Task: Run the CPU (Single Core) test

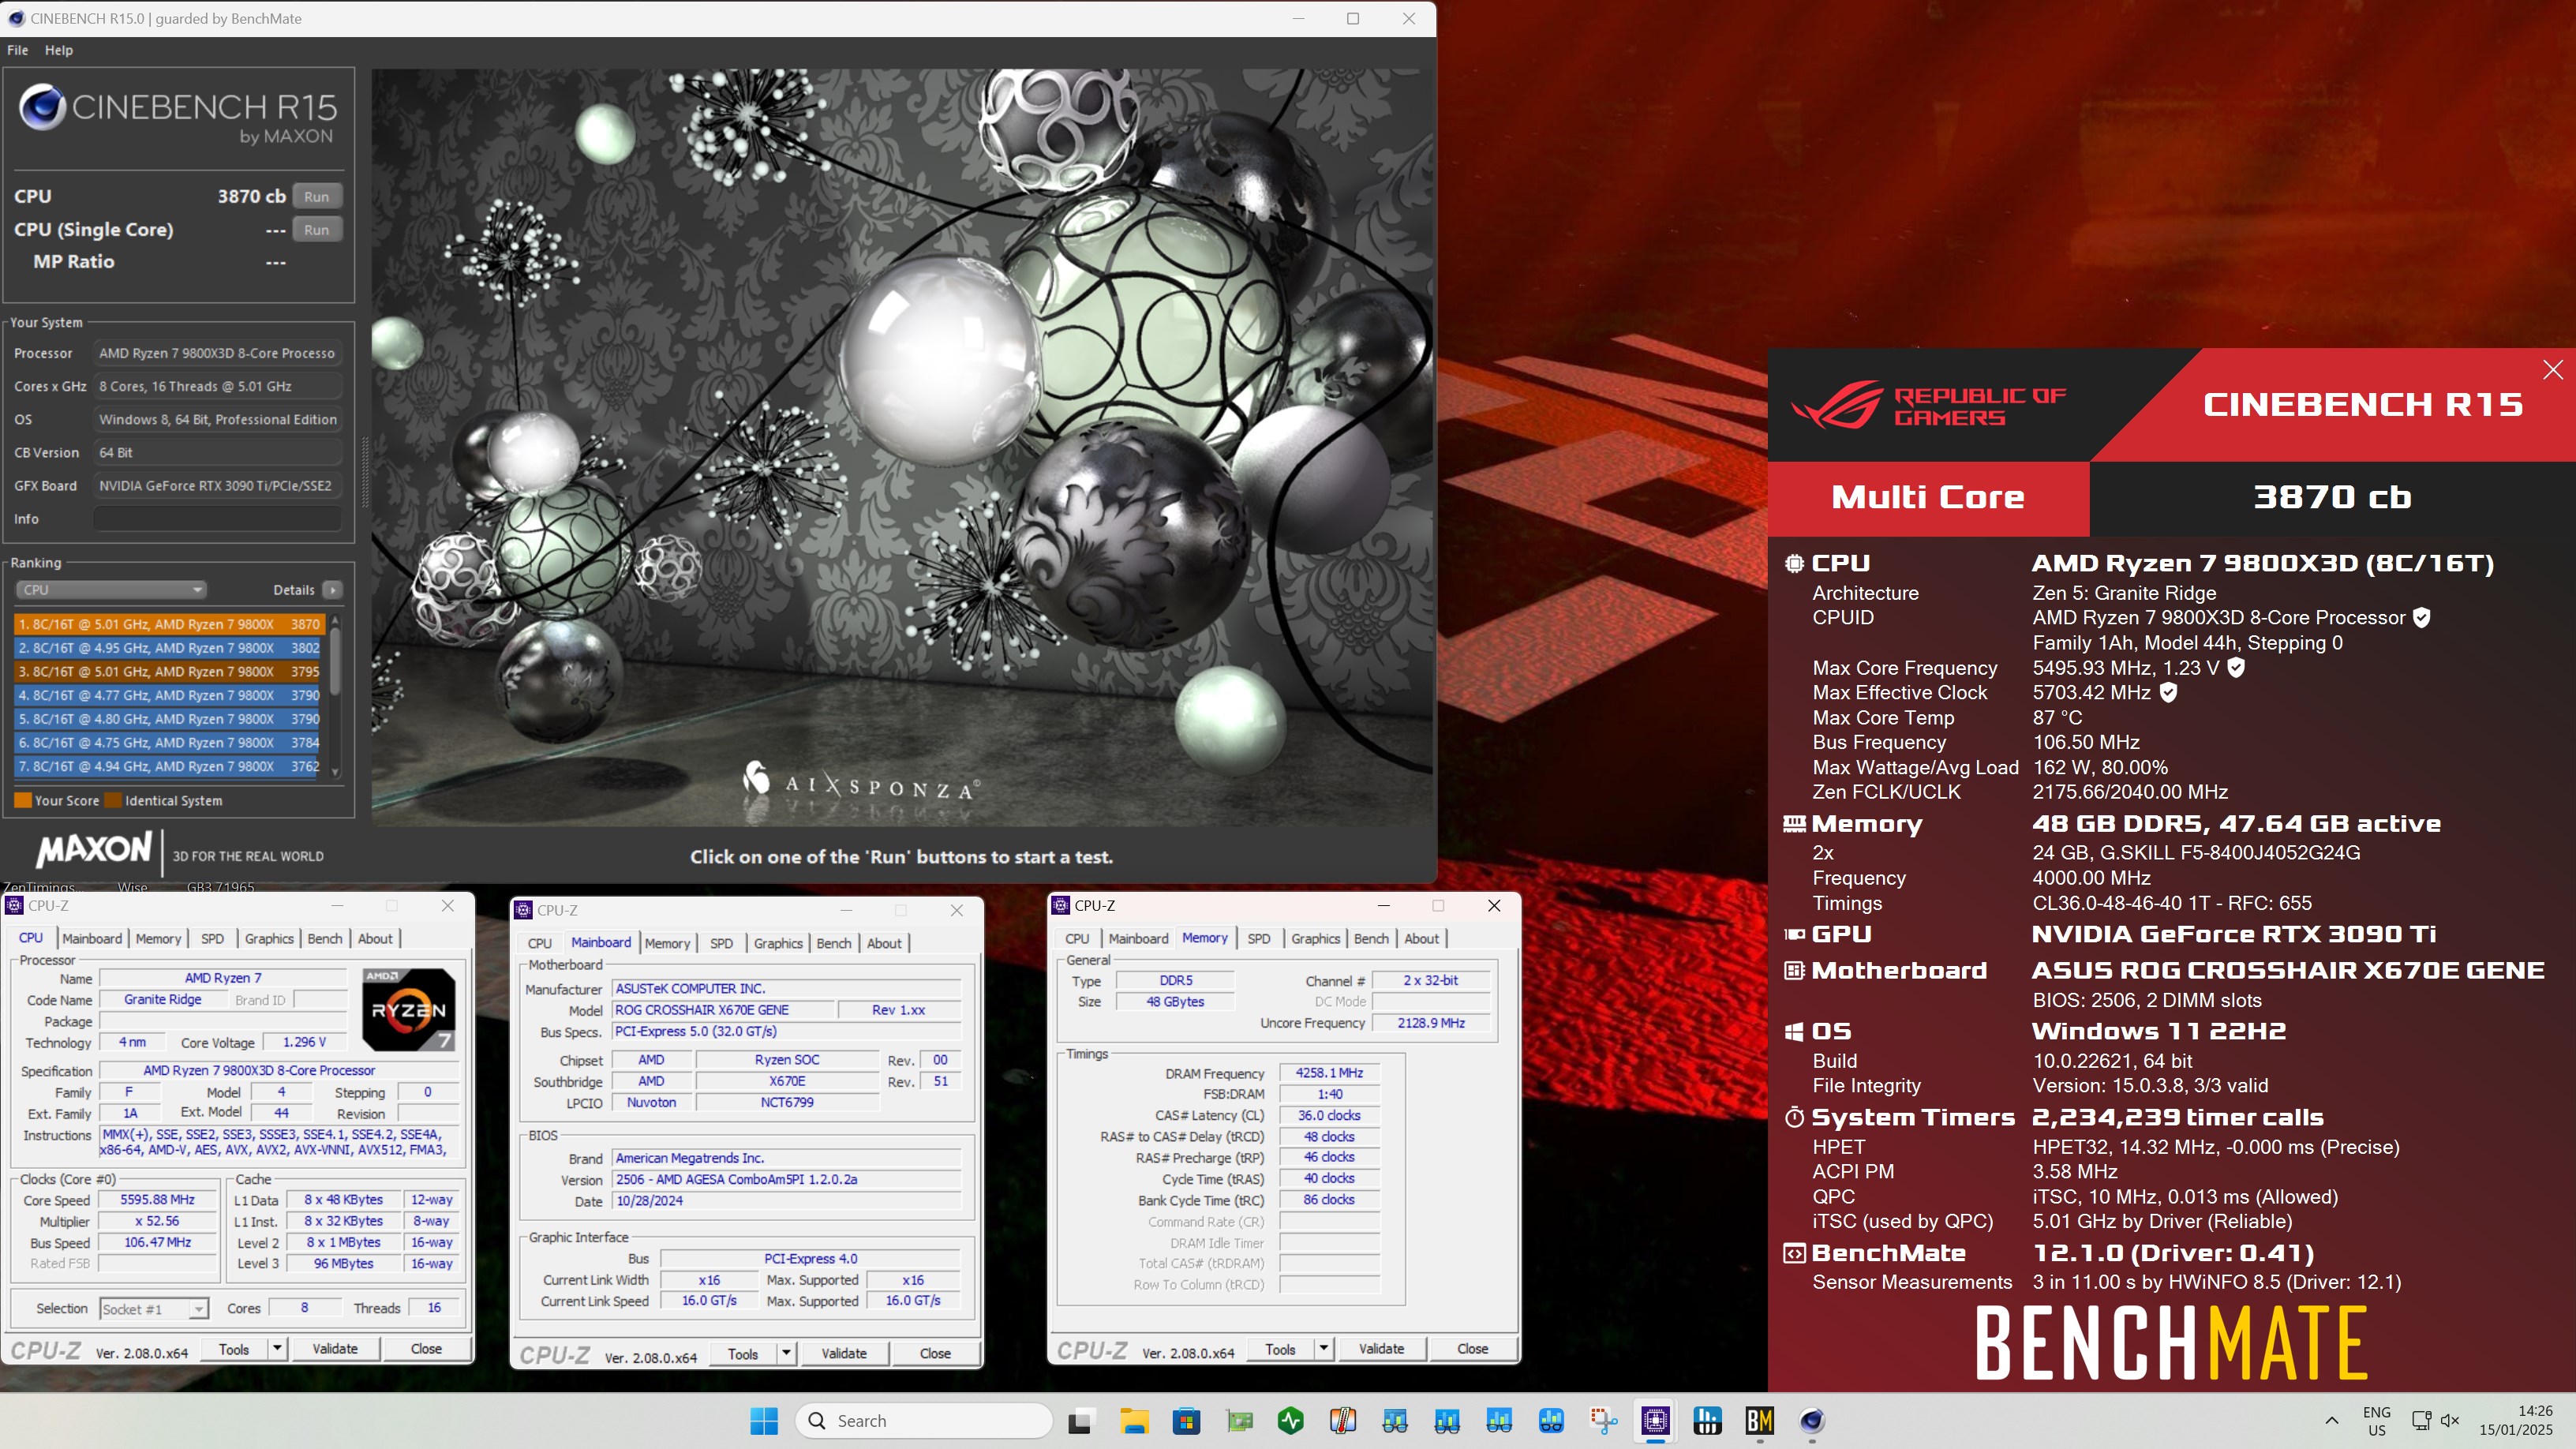Action: click(317, 230)
